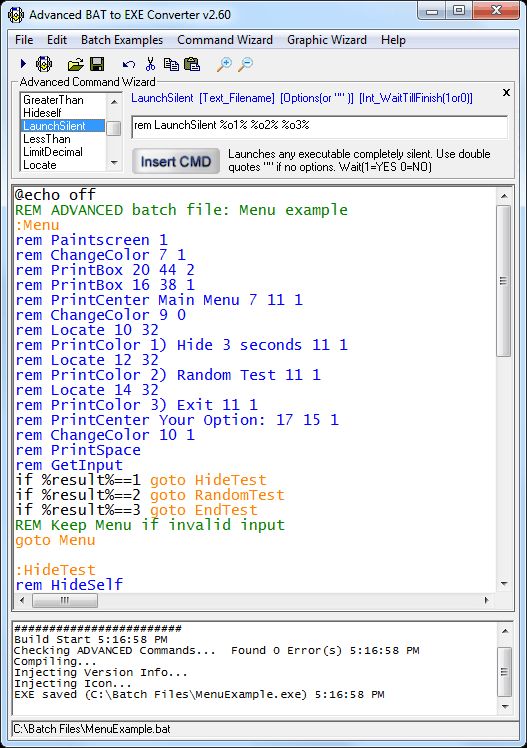Click the code editor's horizontal scrollbar thumb
Screen dimensions: 527x748
tap(65, 600)
